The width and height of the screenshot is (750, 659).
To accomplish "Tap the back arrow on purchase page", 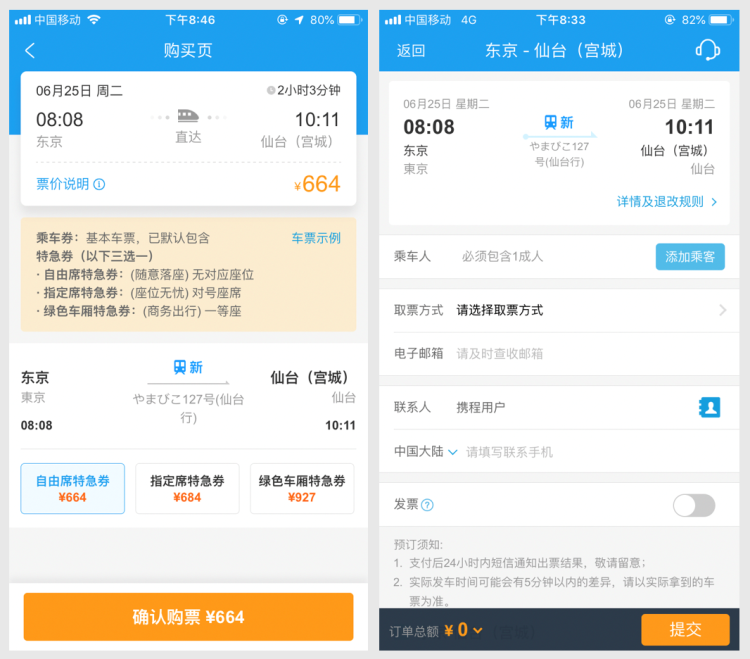I will point(30,50).
